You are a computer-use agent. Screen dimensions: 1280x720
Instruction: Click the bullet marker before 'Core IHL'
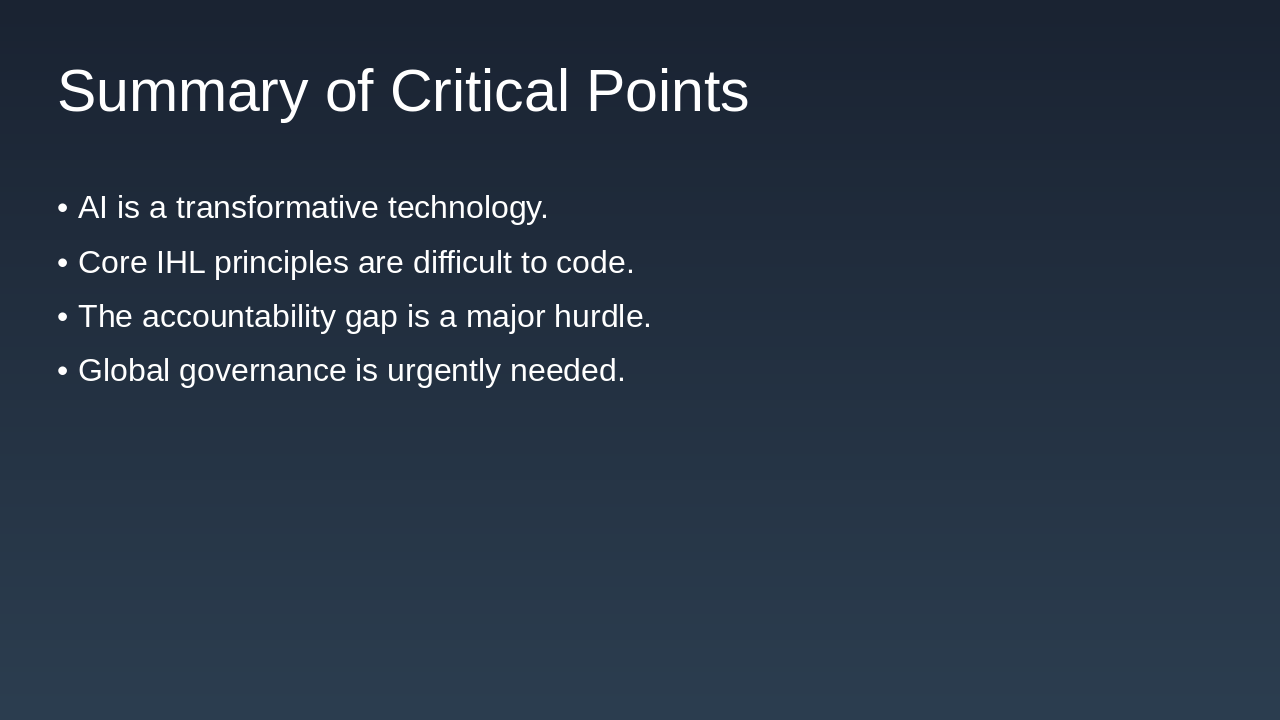point(62,263)
